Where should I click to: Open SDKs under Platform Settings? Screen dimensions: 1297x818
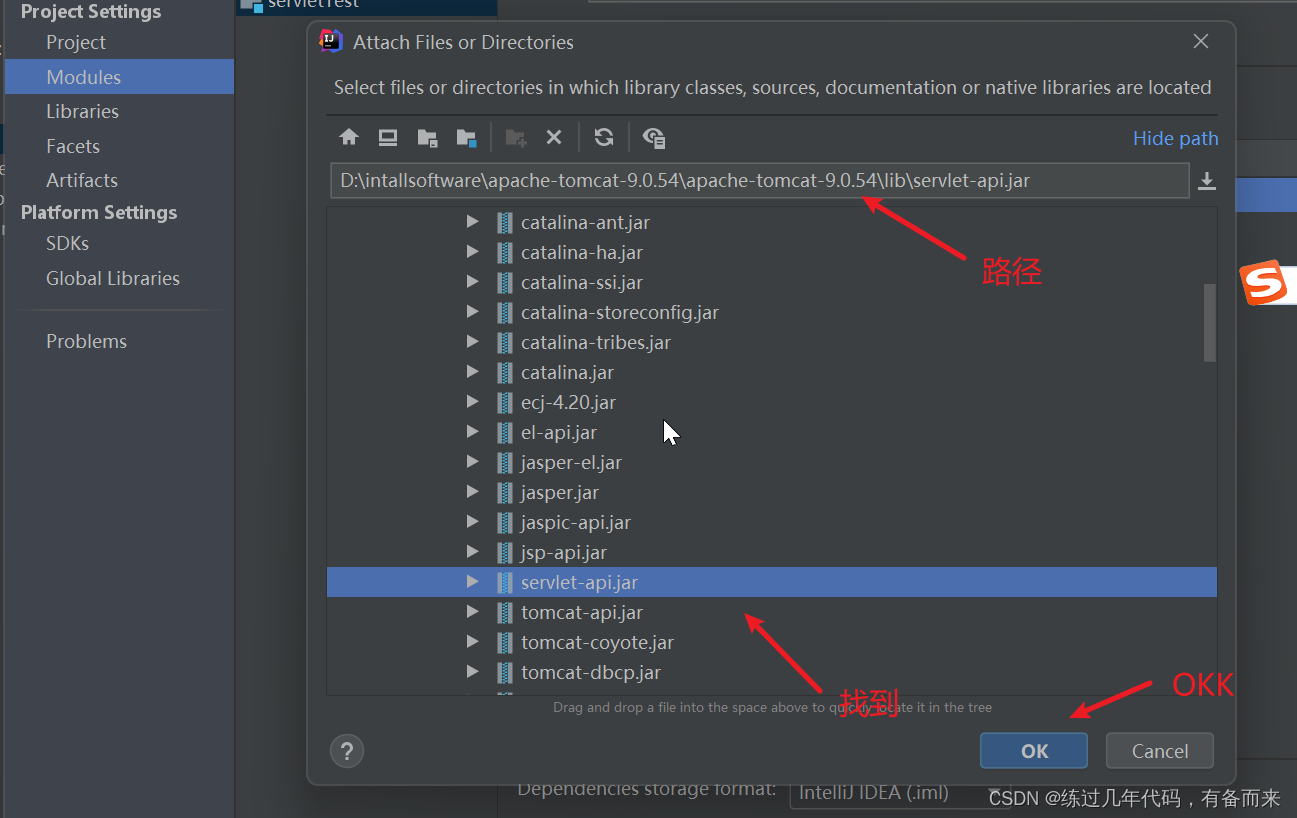tap(67, 243)
